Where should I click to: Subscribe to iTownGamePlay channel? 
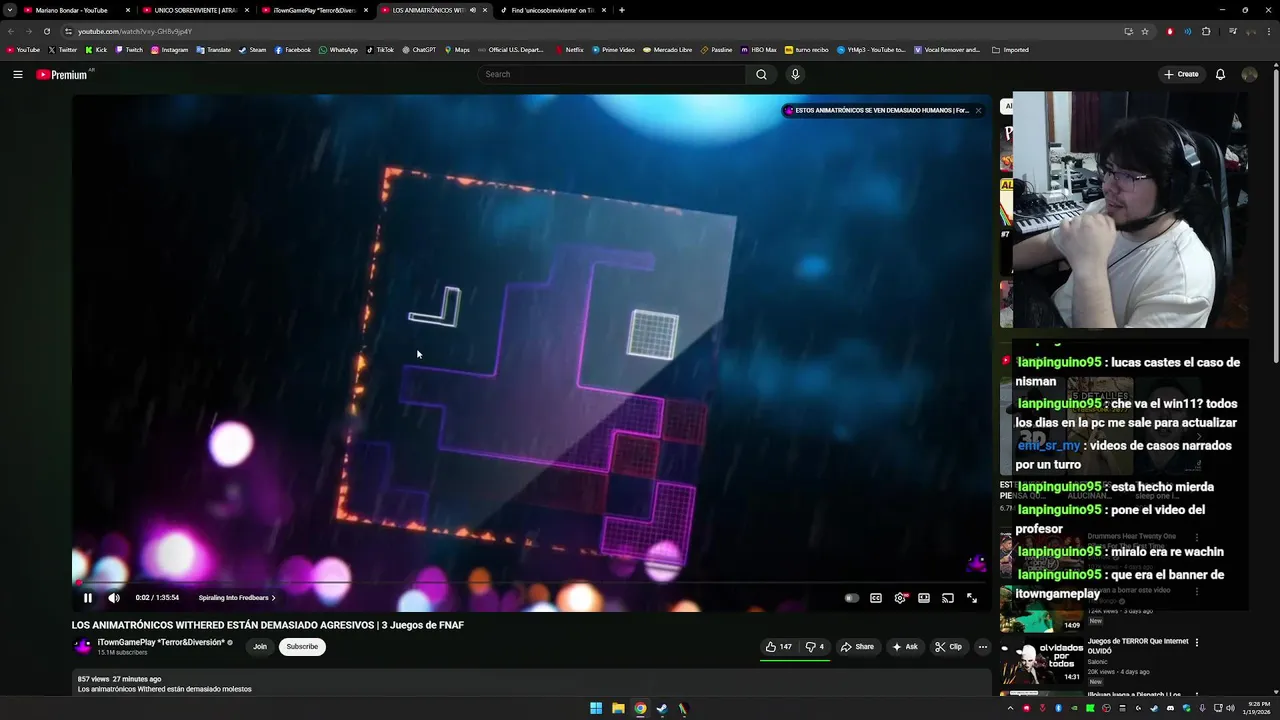[x=302, y=647]
